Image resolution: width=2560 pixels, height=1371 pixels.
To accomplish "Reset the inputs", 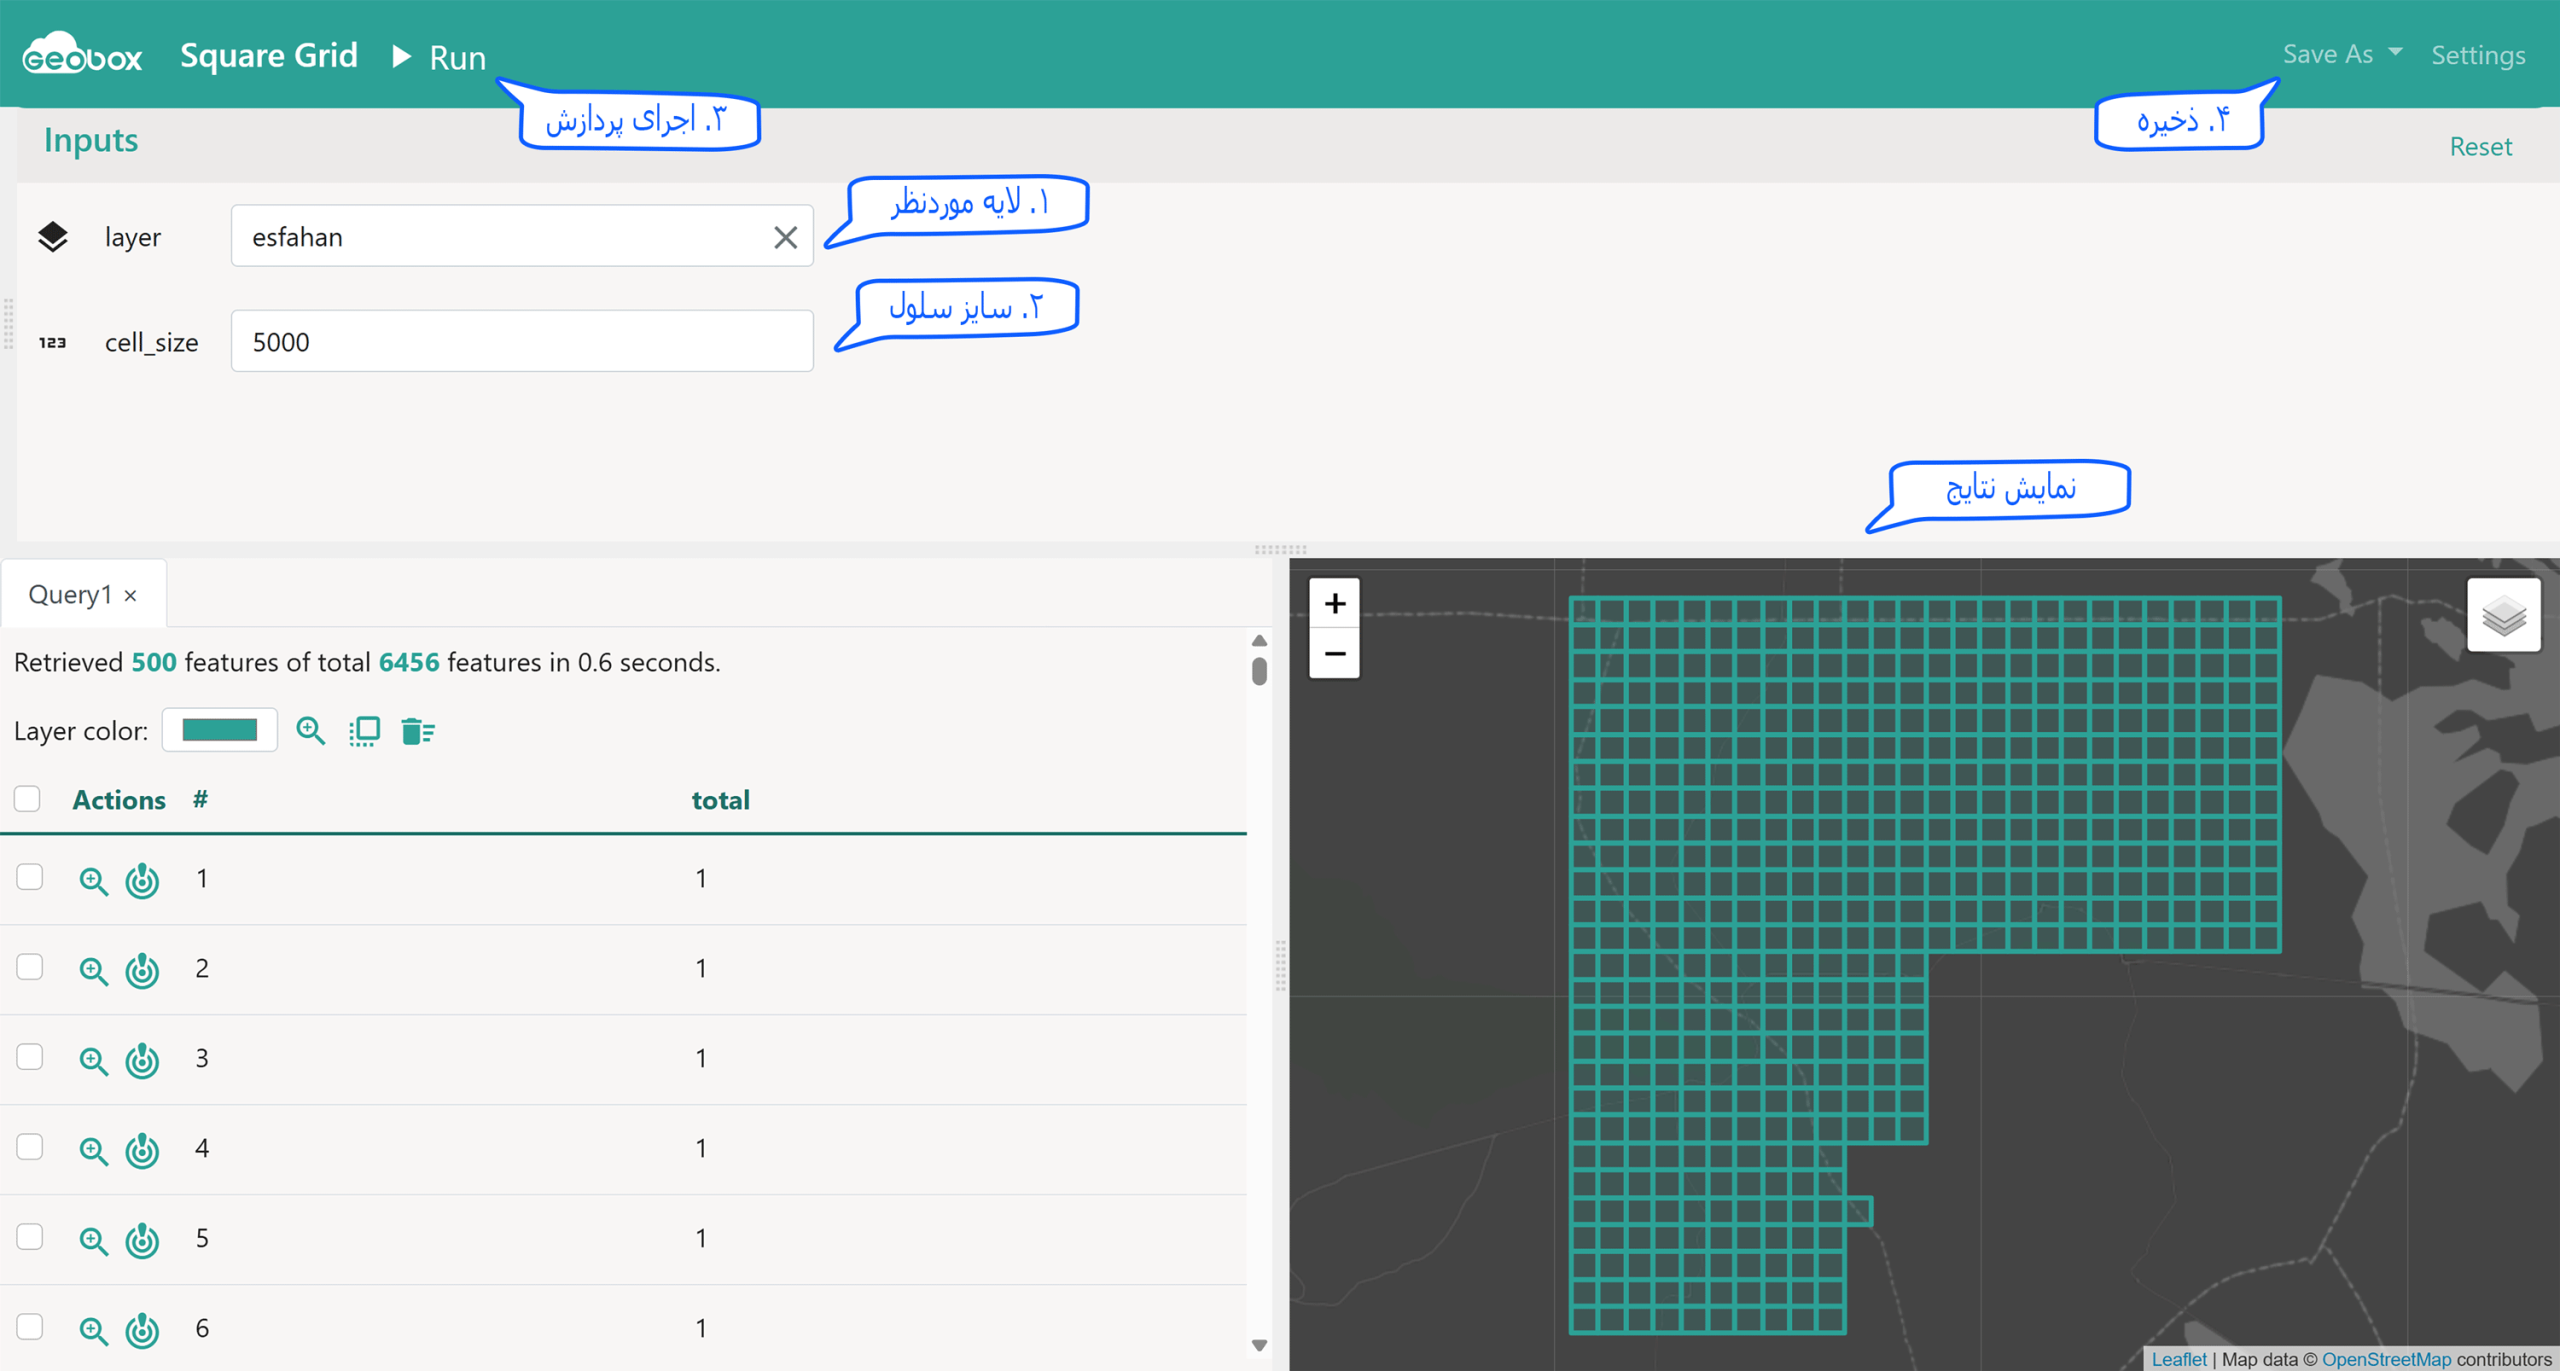I will (x=2480, y=146).
